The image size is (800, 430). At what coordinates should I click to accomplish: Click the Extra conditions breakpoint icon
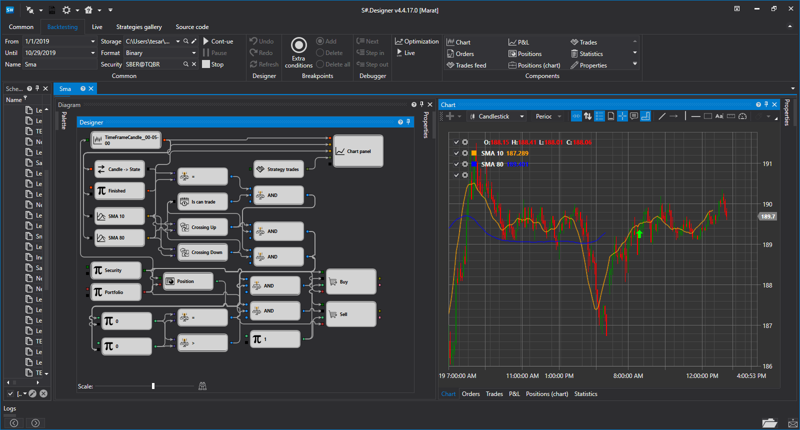click(x=298, y=45)
